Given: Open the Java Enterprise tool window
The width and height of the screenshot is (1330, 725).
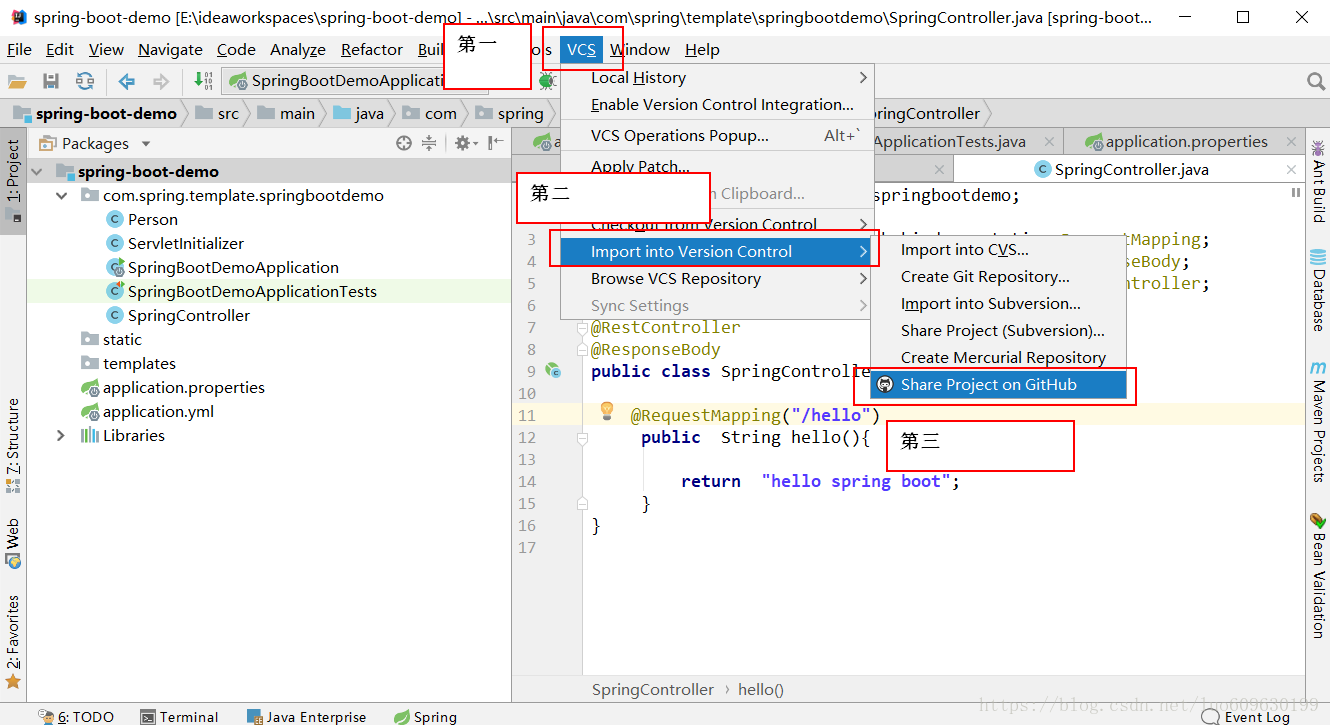Looking at the screenshot, I should [306, 716].
